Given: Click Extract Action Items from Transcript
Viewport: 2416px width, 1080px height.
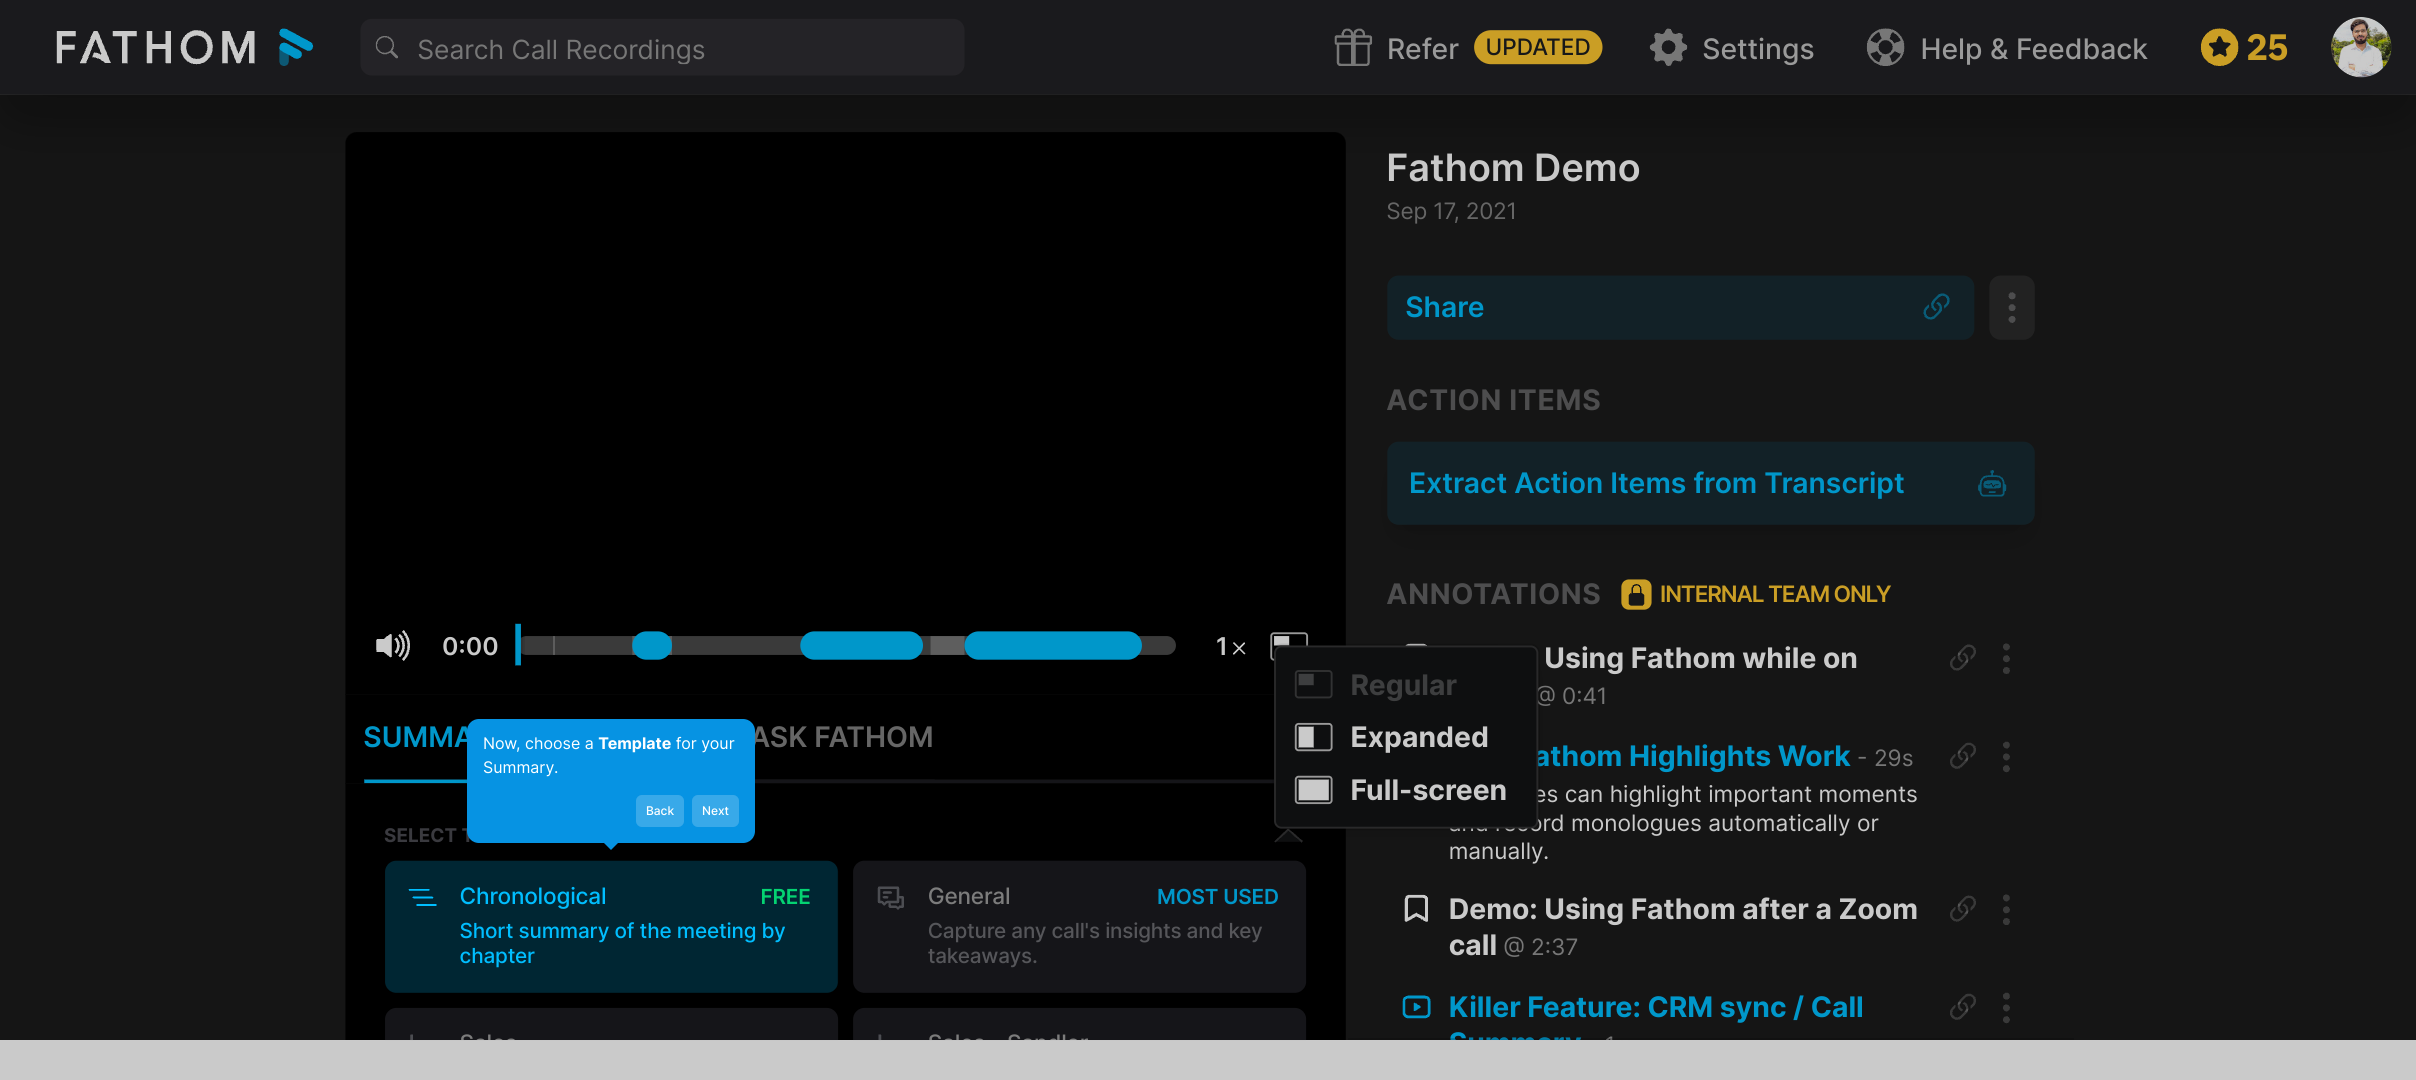Looking at the screenshot, I should click(1710, 484).
